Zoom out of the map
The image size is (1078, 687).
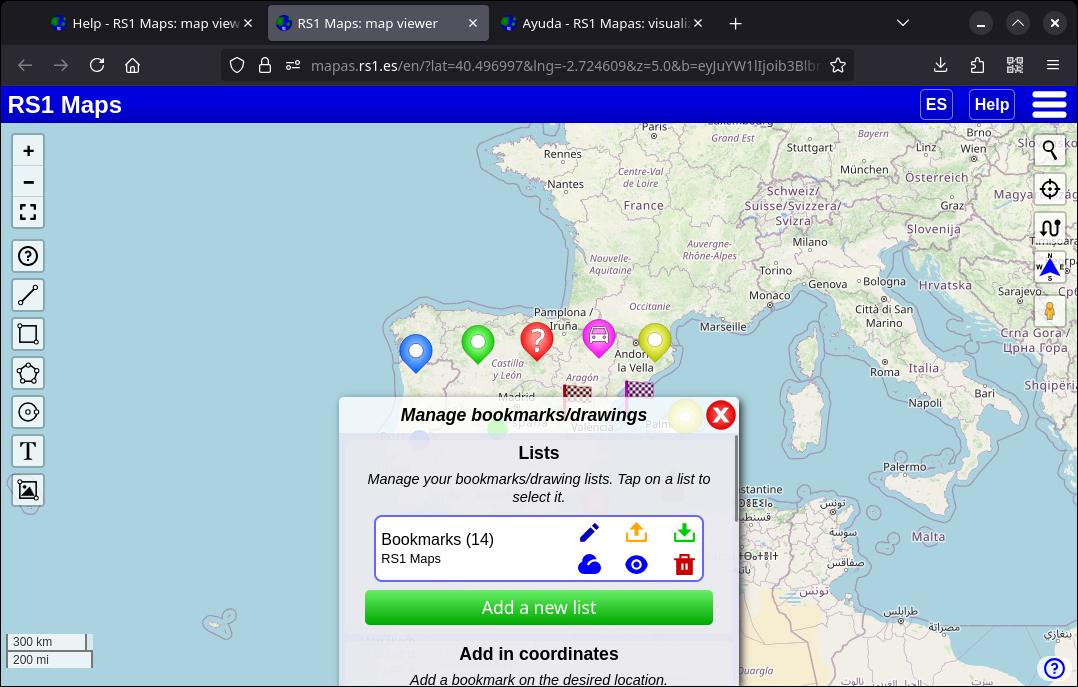click(28, 182)
